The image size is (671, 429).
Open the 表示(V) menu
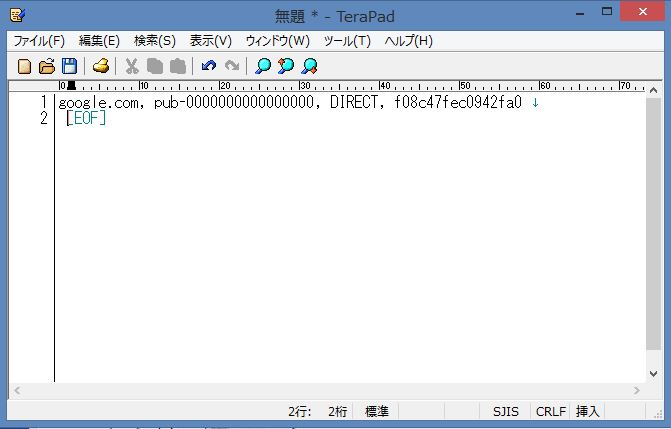(211, 41)
